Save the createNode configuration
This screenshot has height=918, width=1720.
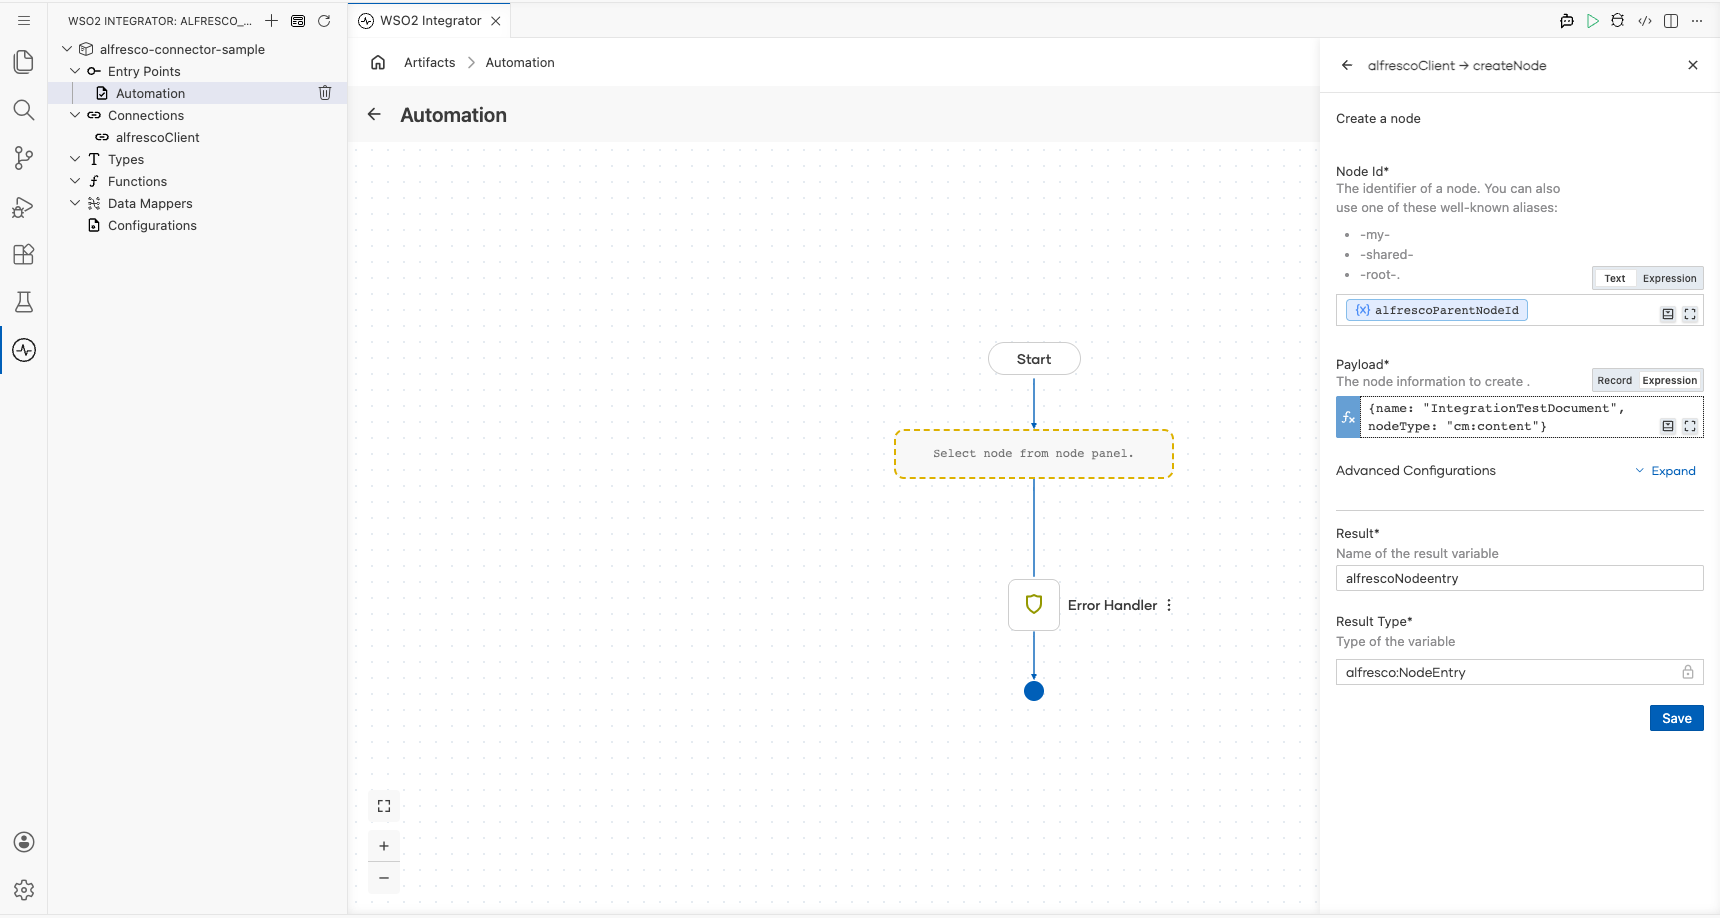pyautogui.click(x=1676, y=718)
